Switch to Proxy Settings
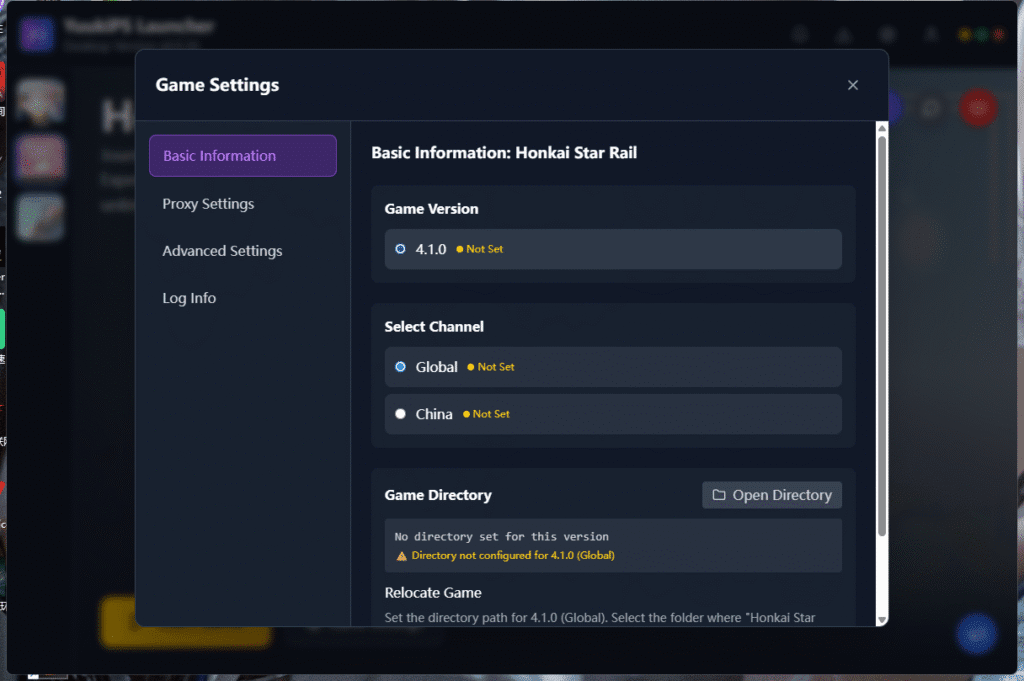The image size is (1024, 681). click(x=208, y=204)
